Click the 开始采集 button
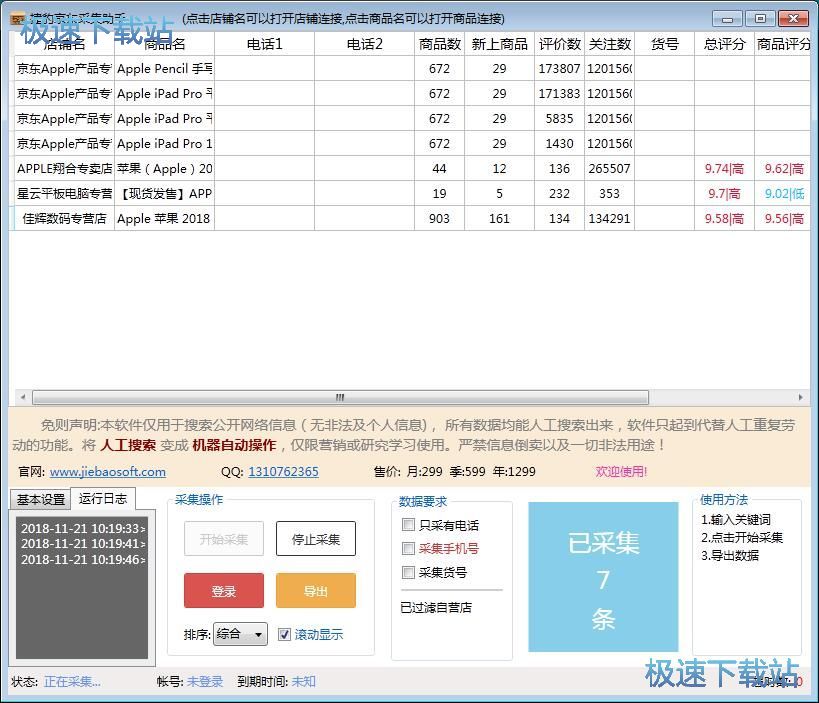This screenshot has width=819, height=703. pos(224,539)
